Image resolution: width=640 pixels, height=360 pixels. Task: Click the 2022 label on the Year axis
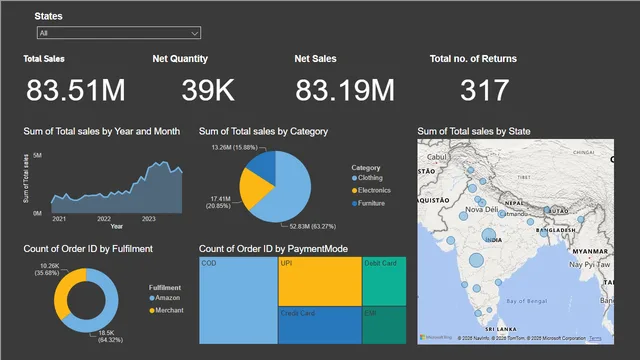[x=104, y=219]
